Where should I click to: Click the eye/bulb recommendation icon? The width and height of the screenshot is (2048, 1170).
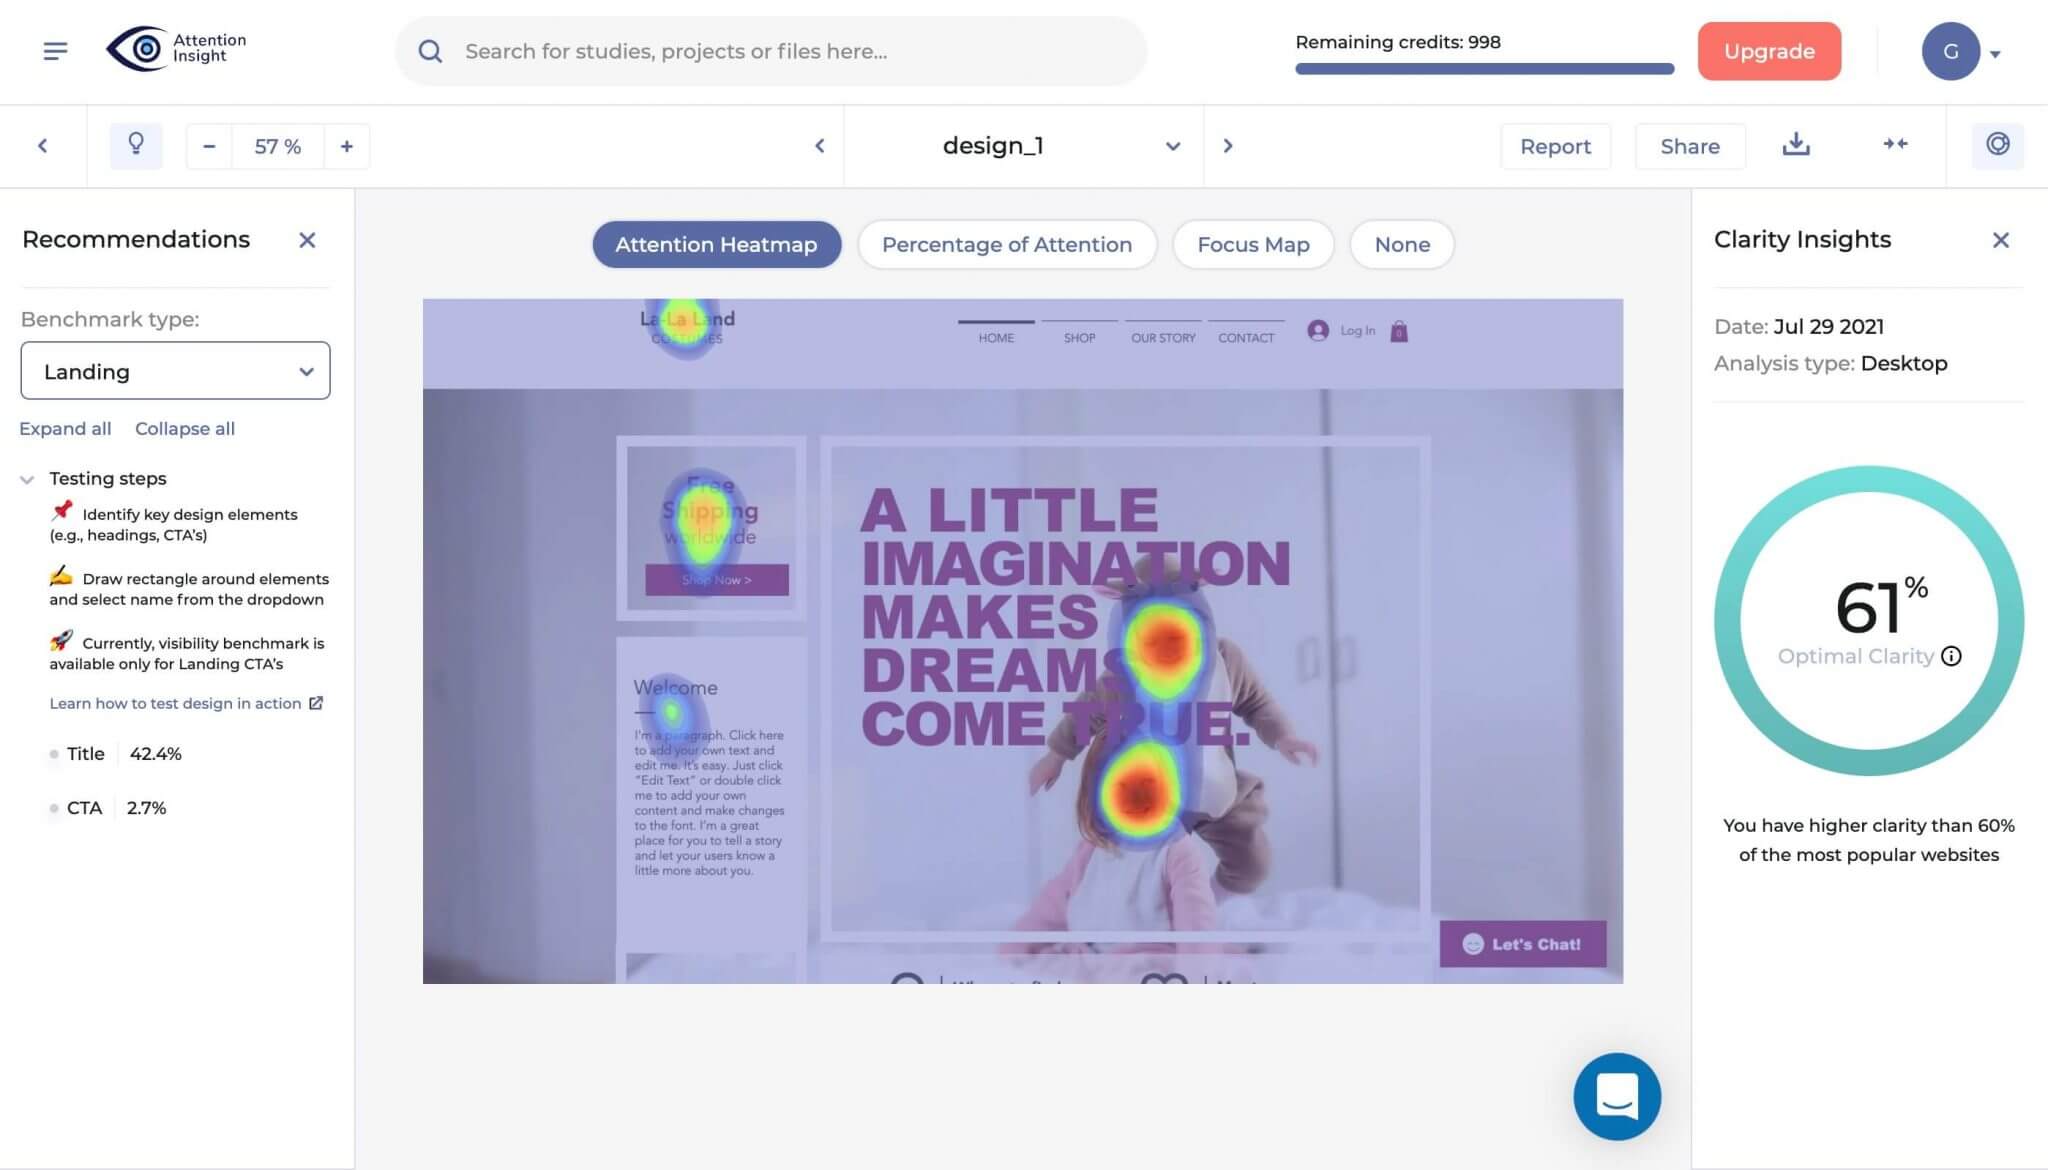pos(136,145)
